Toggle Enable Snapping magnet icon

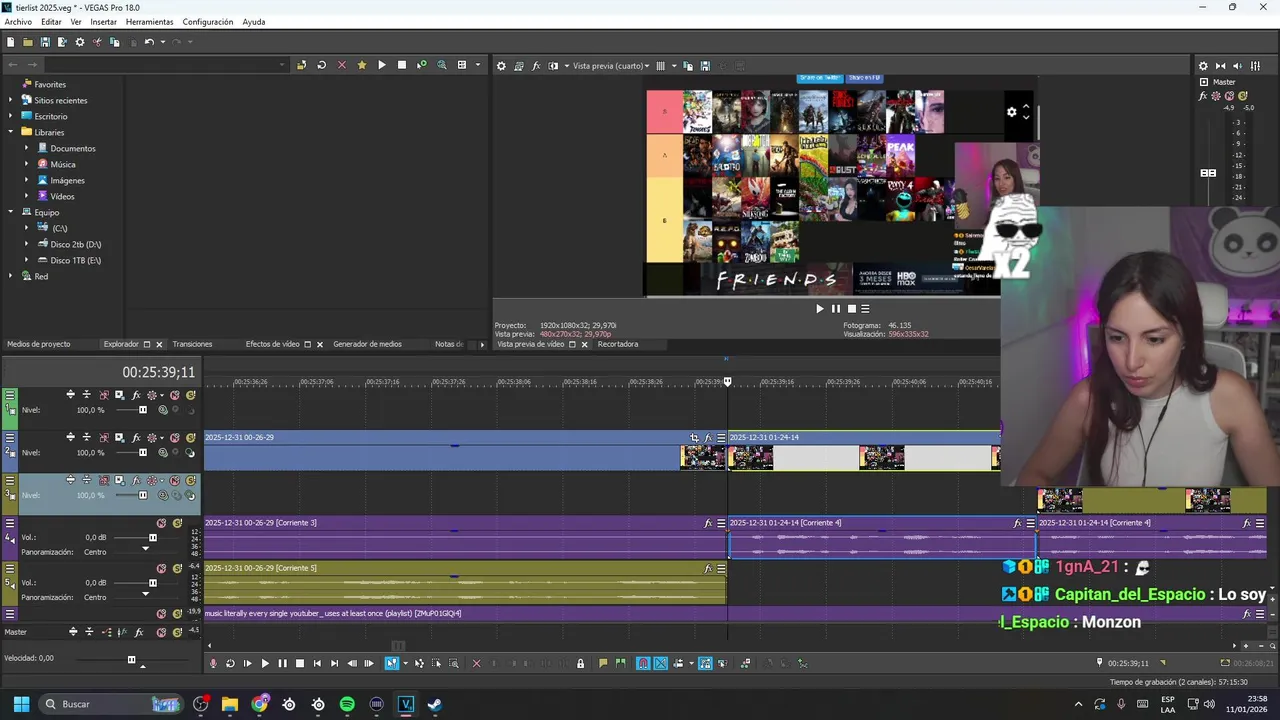point(643,663)
